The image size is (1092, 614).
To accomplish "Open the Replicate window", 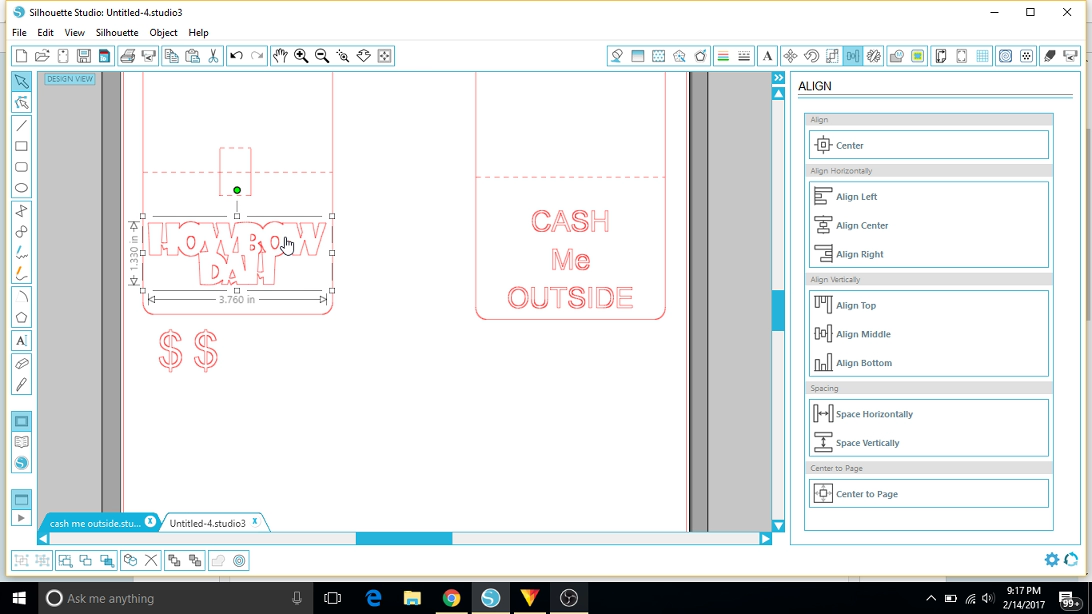I will (x=873, y=56).
